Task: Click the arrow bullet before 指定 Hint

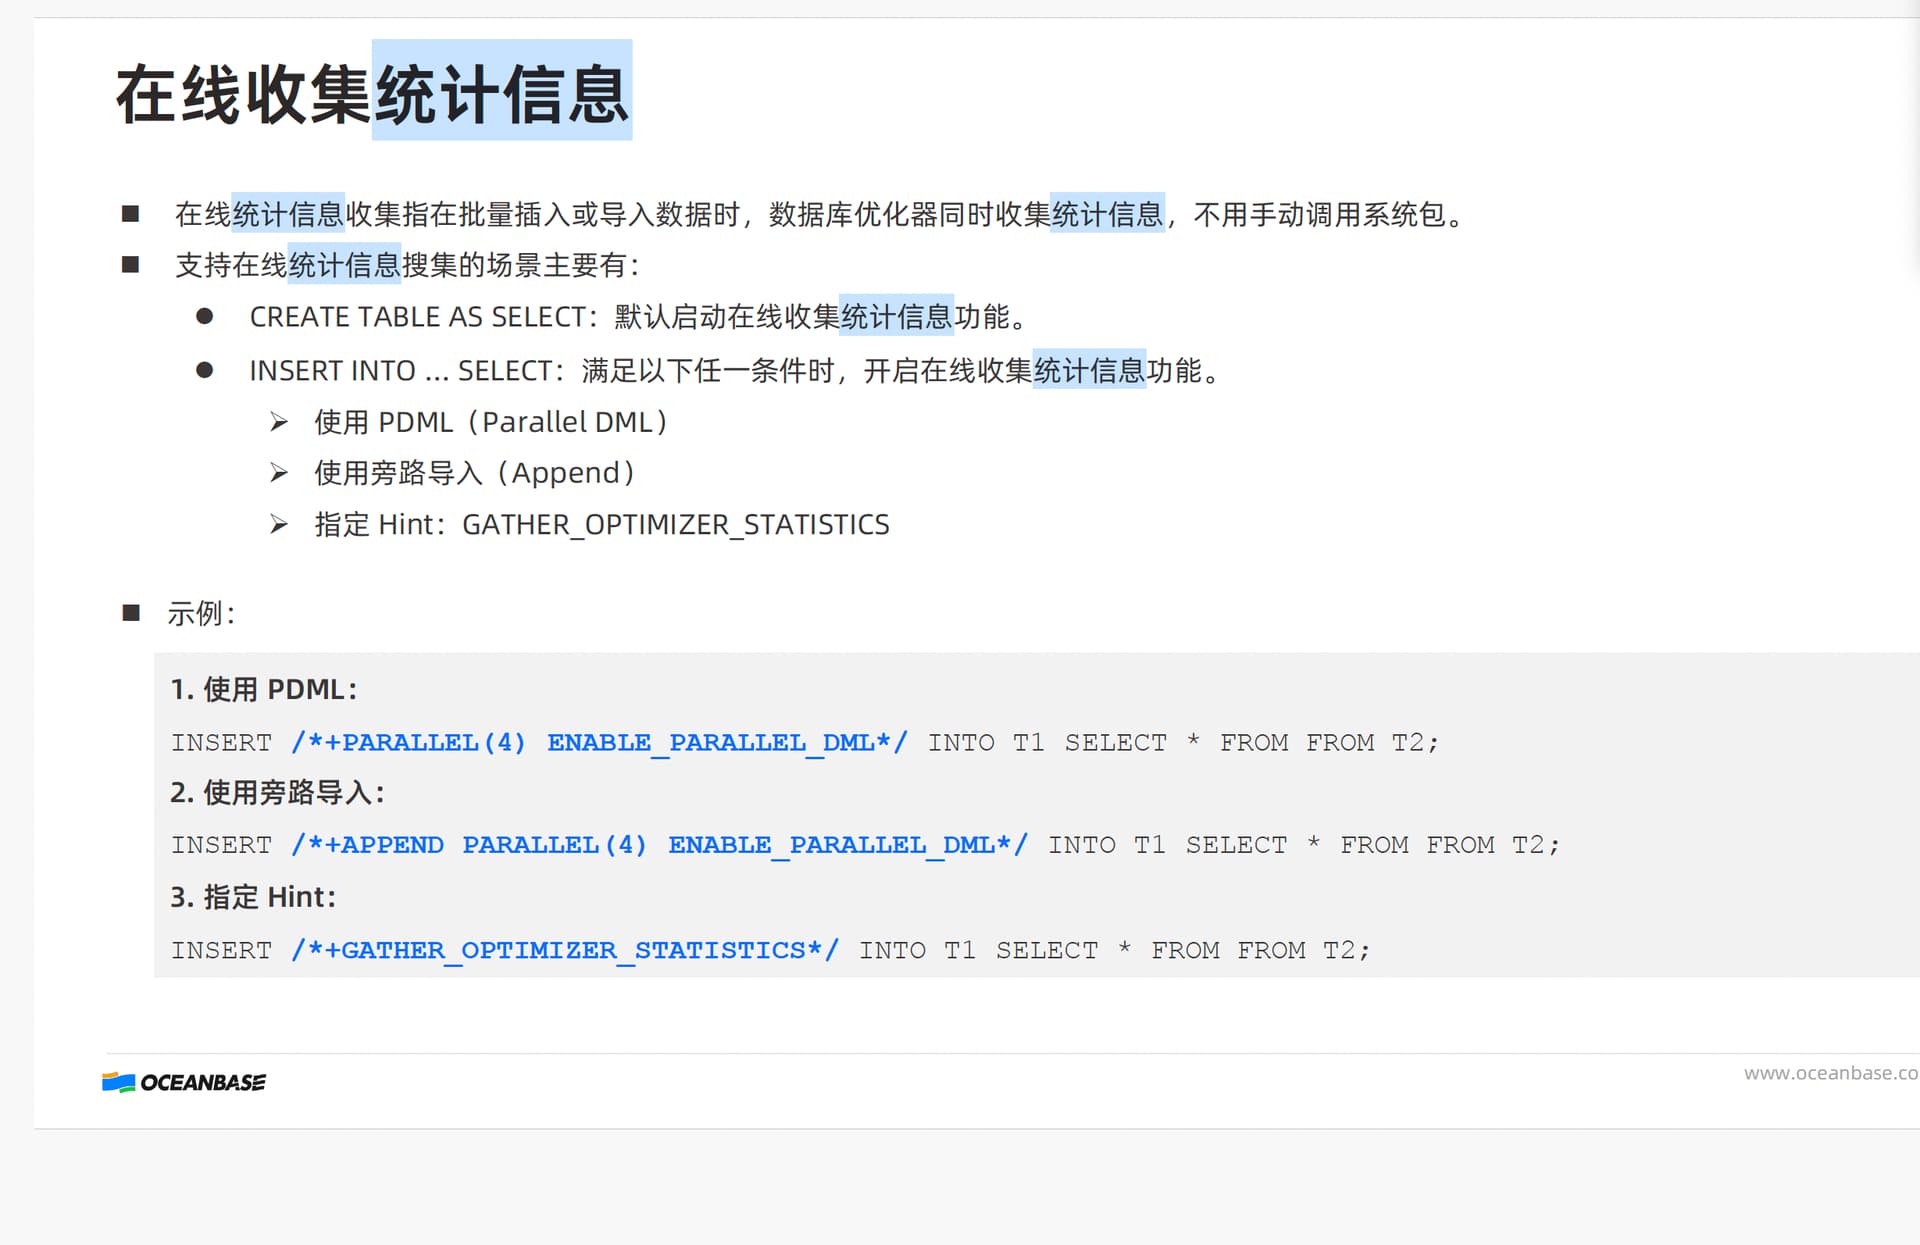Action: click(279, 525)
